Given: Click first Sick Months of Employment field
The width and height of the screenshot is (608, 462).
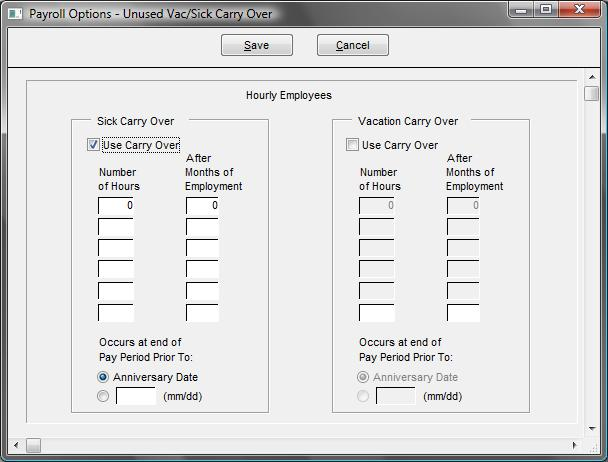Looking at the screenshot, I should (x=202, y=206).
